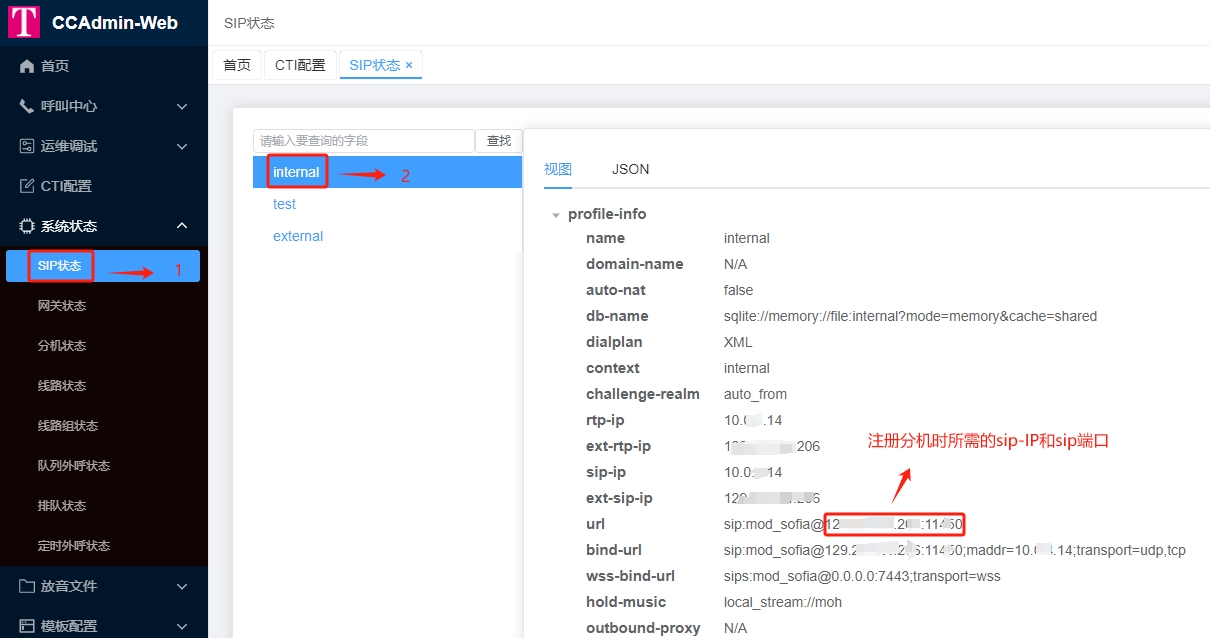Collapse the profile-info tree node
The width and height of the screenshot is (1210, 638).
[556, 215]
